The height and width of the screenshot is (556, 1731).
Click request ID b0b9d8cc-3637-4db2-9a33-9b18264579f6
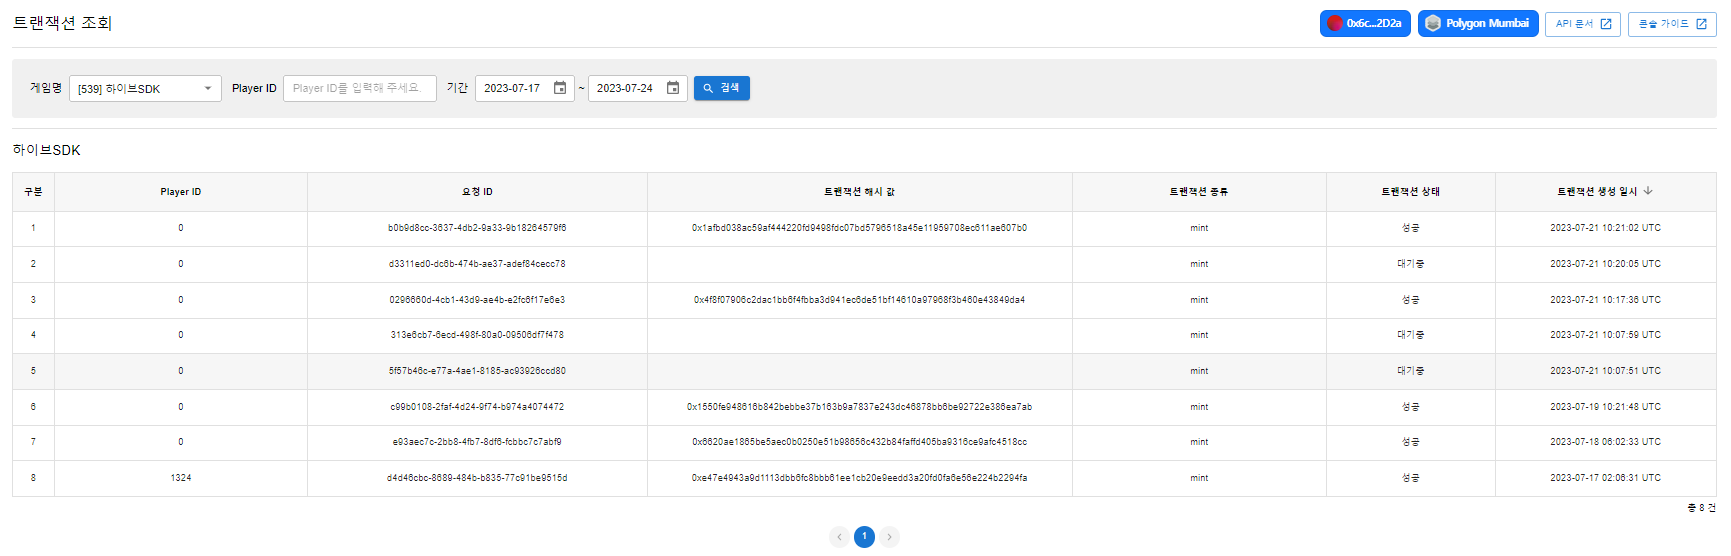coord(477,228)
